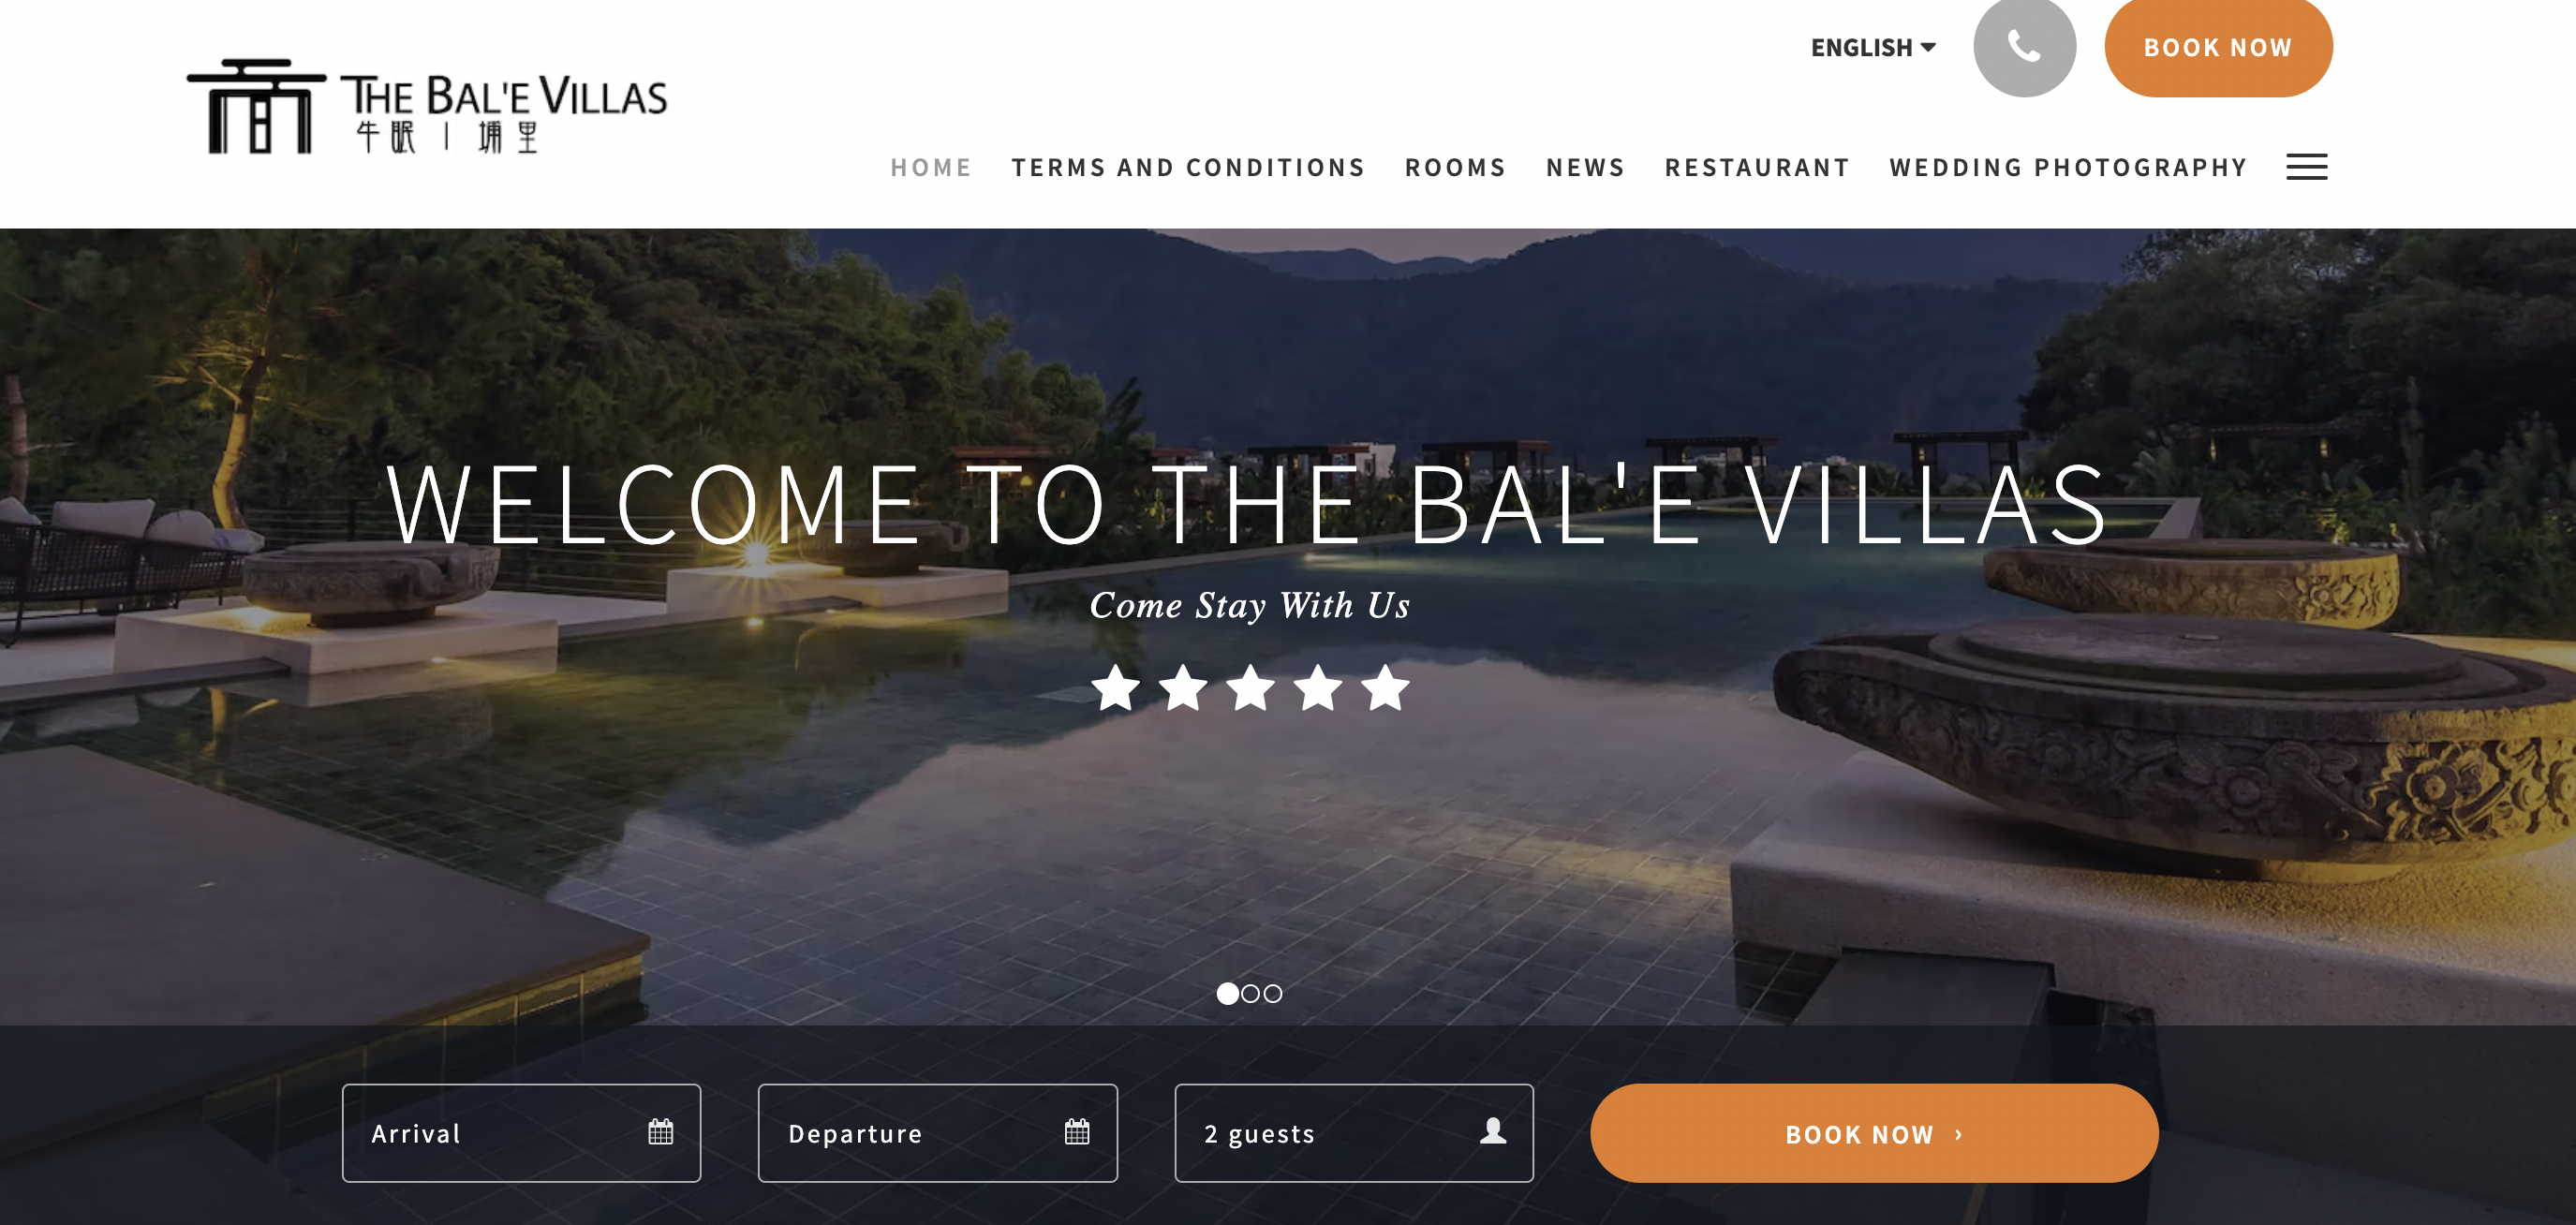The width and height of the screenshot is (2576, 1225).
Task: Navigate to the RESTAURANT tab
Action: [x=1756, y=166]
